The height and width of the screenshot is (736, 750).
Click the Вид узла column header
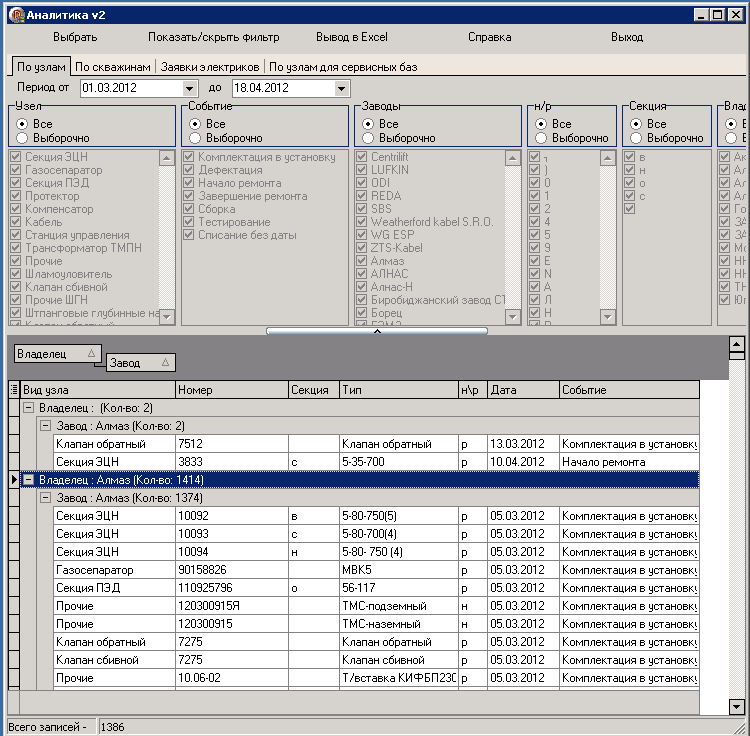tap(98, 390)
